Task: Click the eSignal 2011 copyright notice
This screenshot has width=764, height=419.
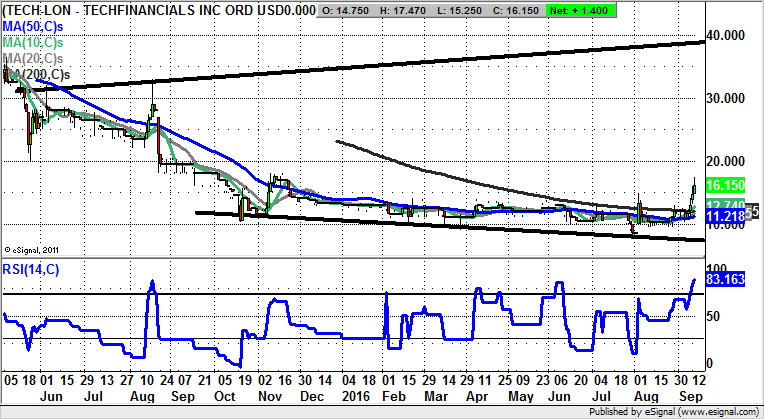Action: (x=33, y=248)
